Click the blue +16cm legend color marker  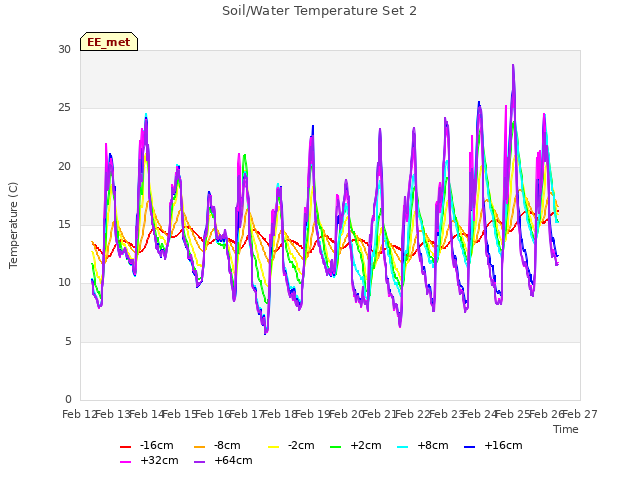point(469,447)
